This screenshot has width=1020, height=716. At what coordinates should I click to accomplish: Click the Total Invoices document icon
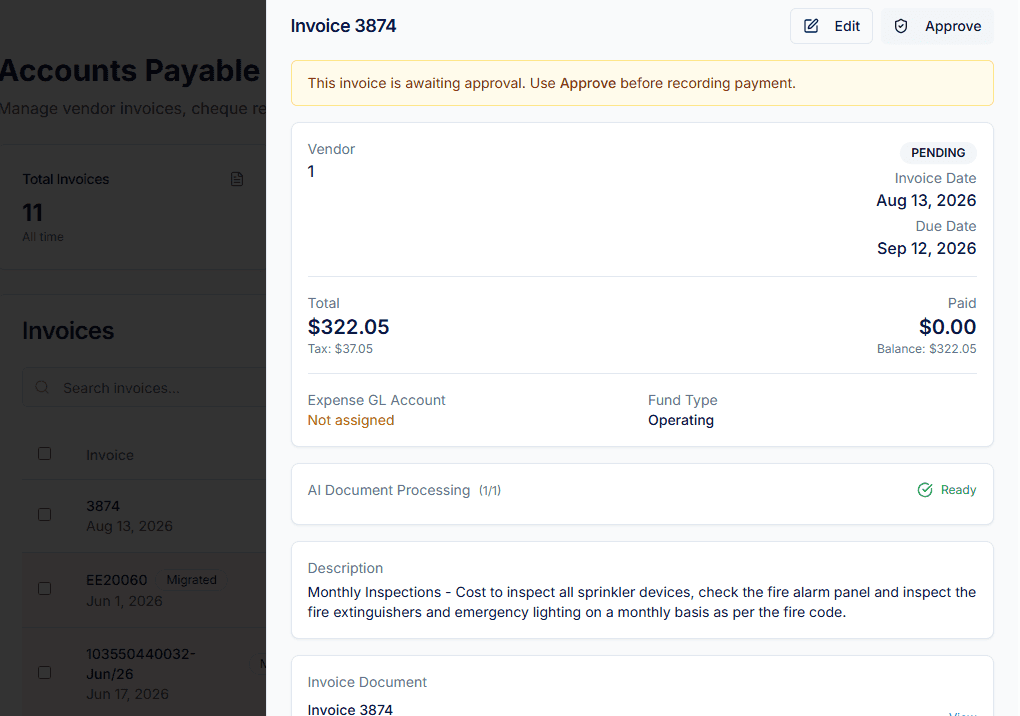pos(237,179)
